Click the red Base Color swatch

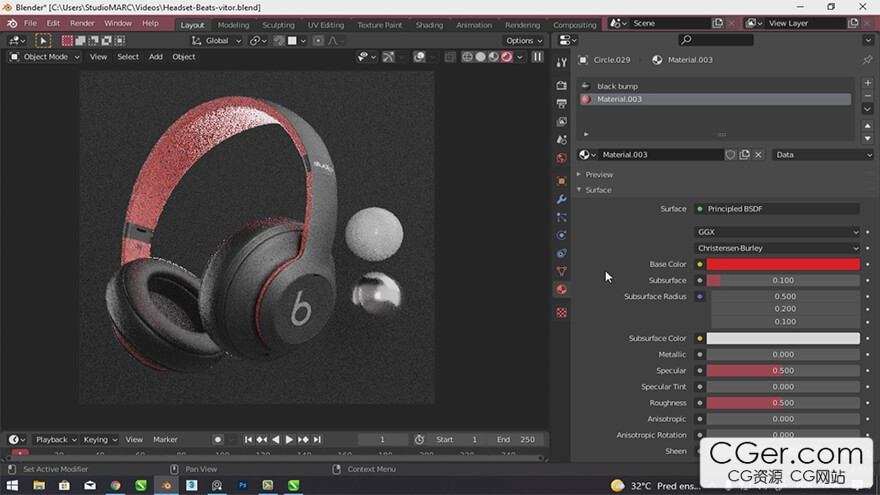click(783, 264)
